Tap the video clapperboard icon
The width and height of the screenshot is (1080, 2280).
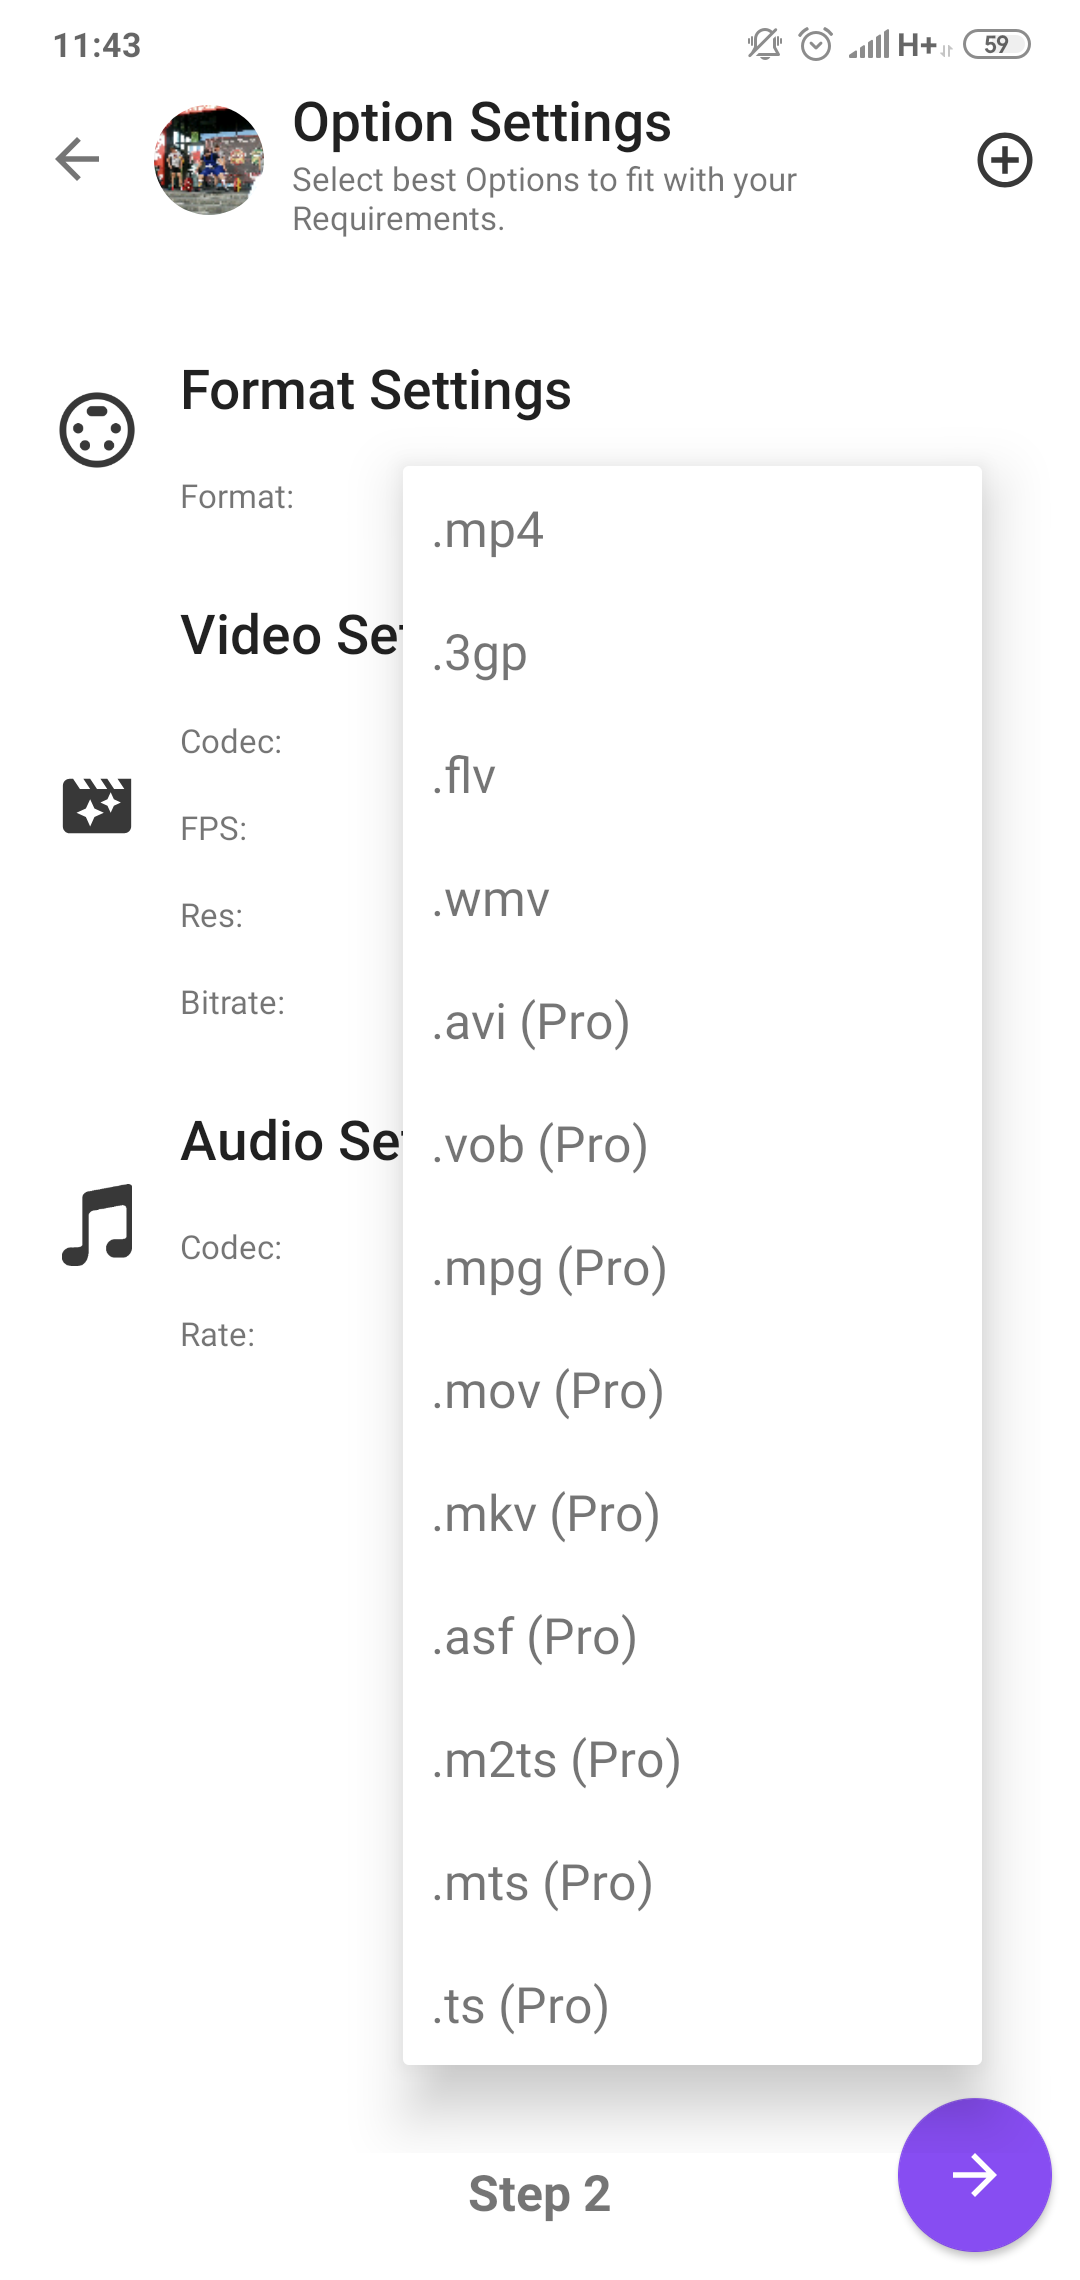pyautogui.click(x=97, y=805)
